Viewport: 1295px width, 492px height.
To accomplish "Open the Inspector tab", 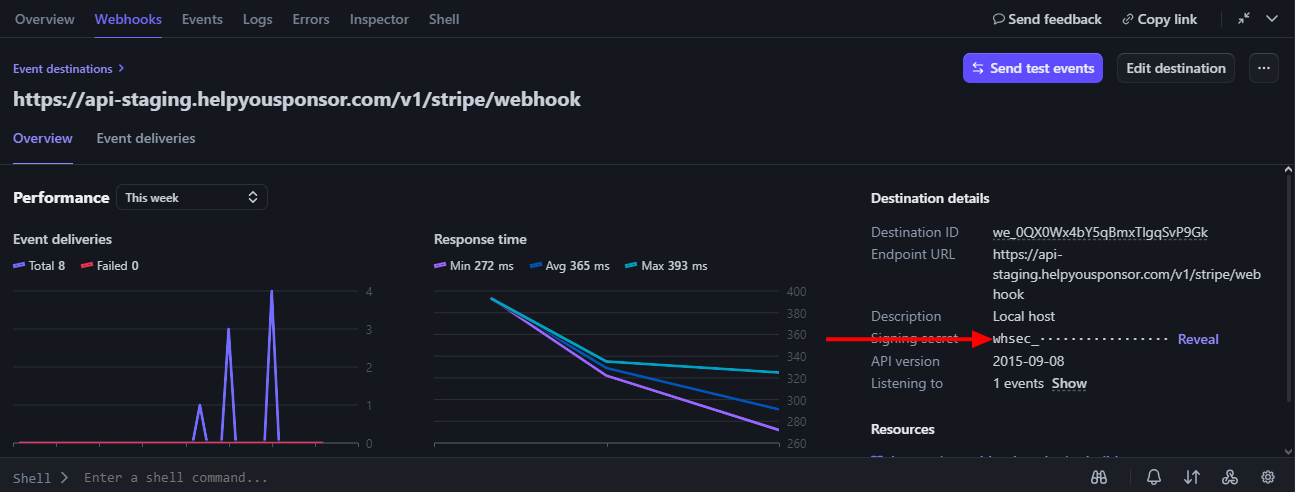I will [x=379, y=19].
